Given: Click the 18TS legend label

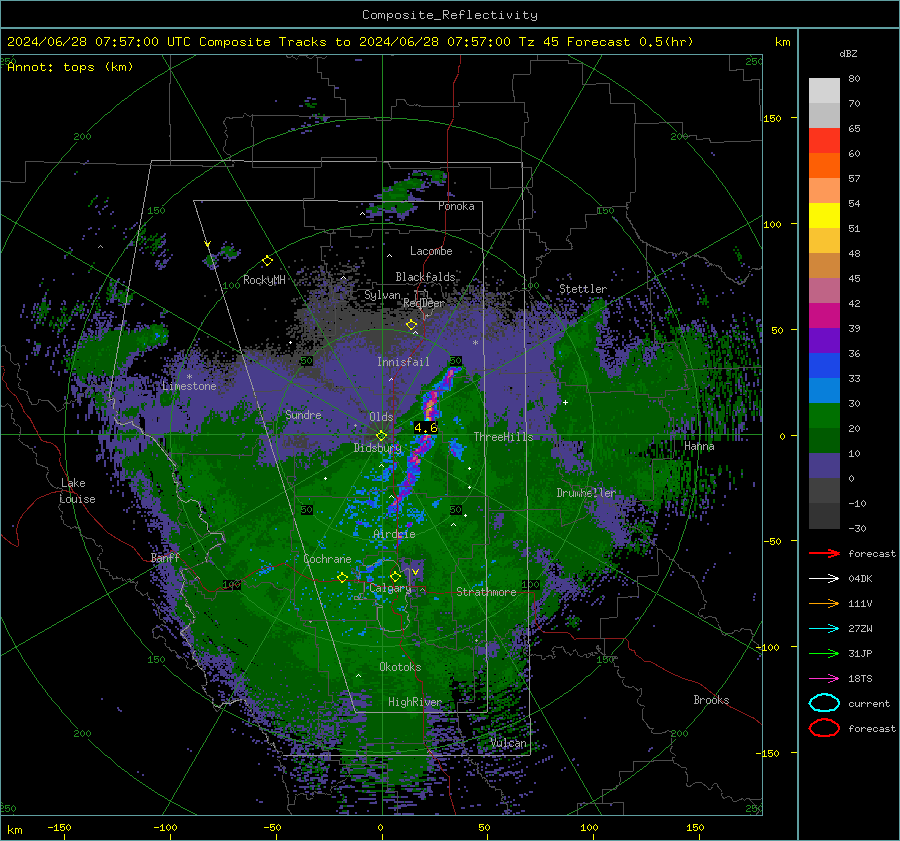Looking at the screenshot, I should [860, 679].
